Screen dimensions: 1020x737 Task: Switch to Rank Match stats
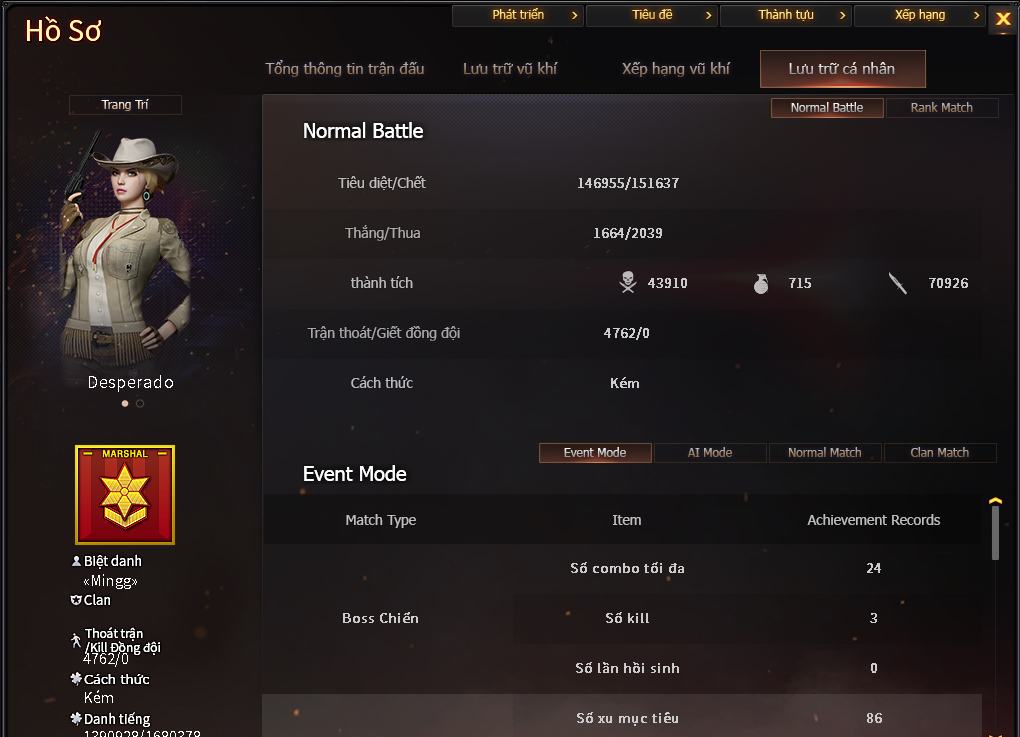[x=941, y=107]
